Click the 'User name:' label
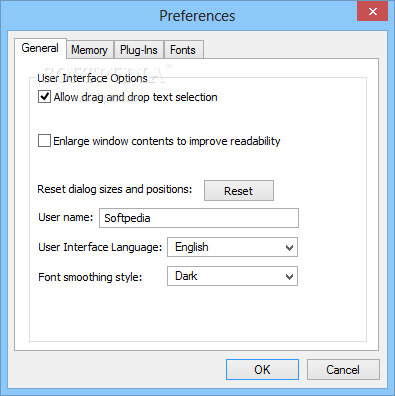The width and height of the screenshot is (395, 396). [66, 217]
